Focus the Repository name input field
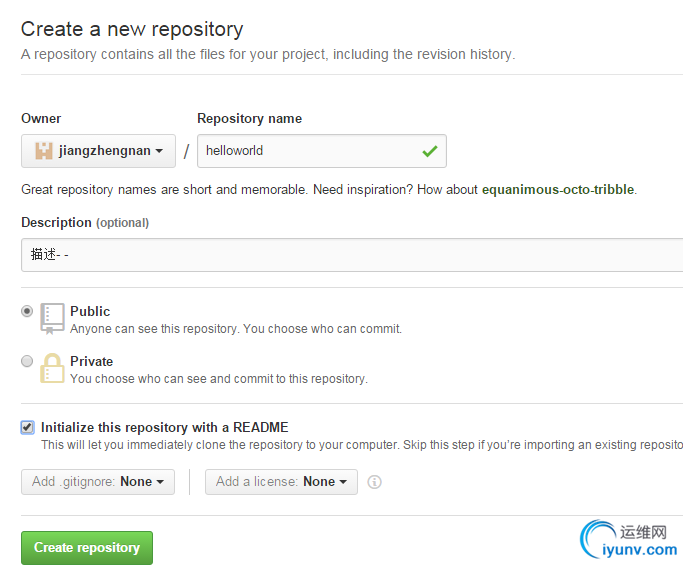Screen dimensions: 683x566 [x=310, y=151]
